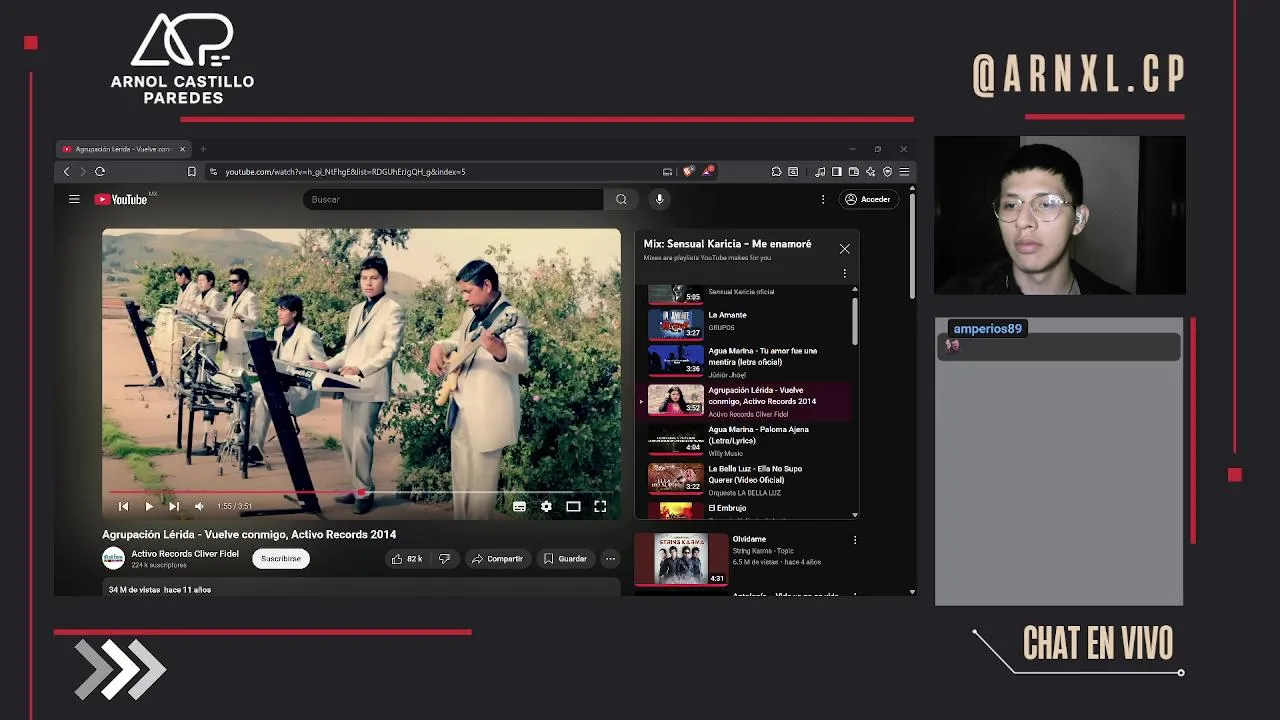
Task: Start voice search with the microphone
Action: click(x=659, y=199)
